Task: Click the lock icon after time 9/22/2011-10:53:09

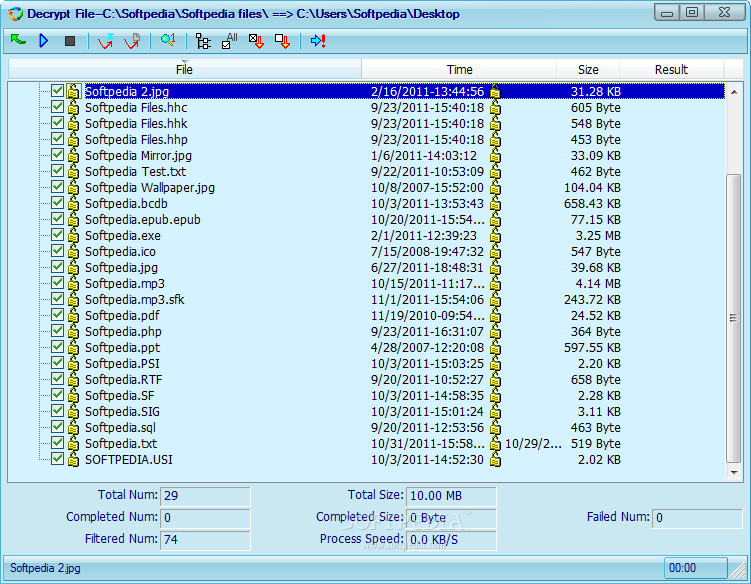Action: coord(495,172)
